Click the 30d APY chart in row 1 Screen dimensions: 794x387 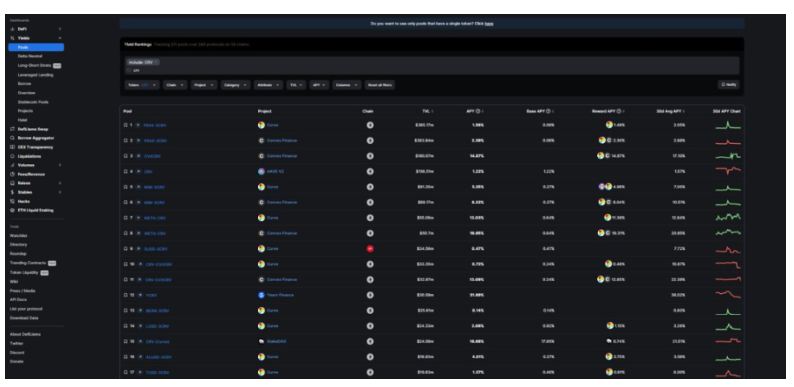(728, 125)
